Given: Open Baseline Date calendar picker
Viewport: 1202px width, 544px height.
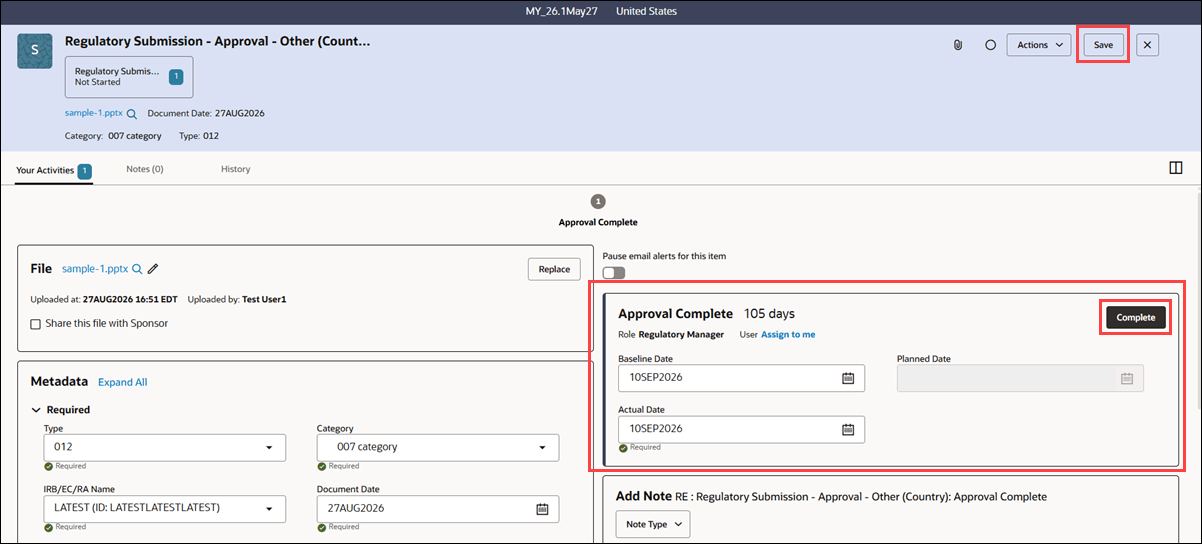Looking at the screenshot, I should pos(848,378).
